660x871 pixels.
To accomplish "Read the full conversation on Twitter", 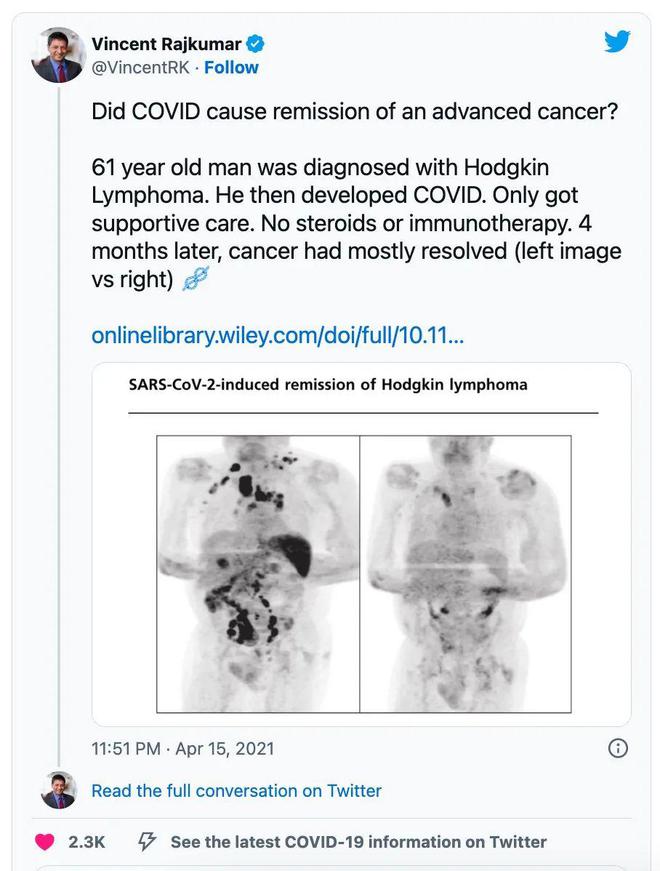I will pos(236,790).
